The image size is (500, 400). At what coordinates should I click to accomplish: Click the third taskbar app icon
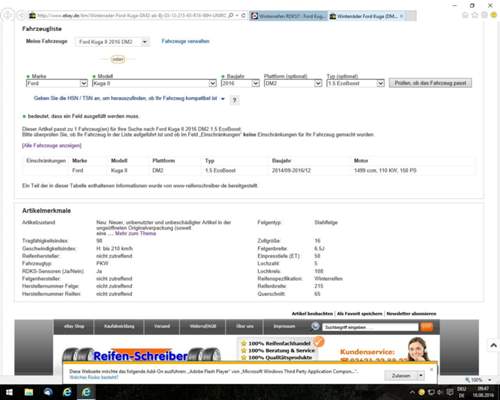pyautogui.click(x=48, y=392)
